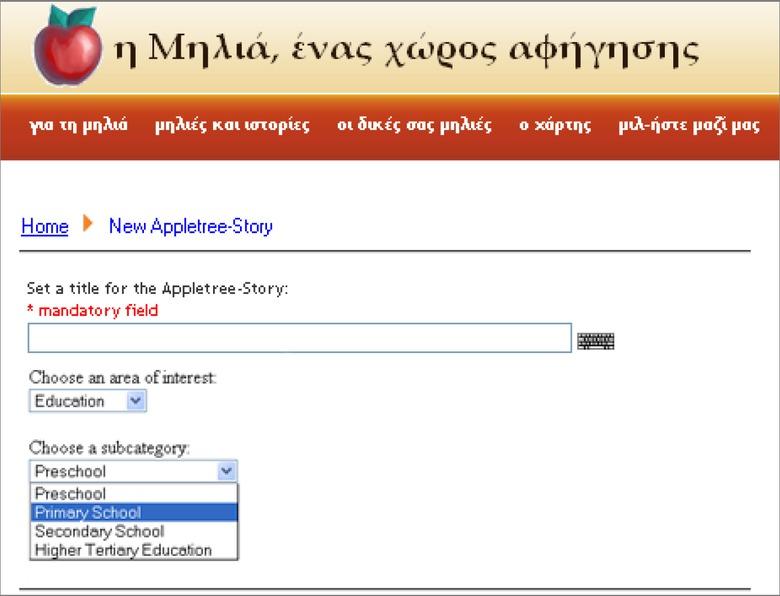The width and height of the screenshot is (780, 596).
Task: Click the red apple logo
Action: (x=68, y=46)
